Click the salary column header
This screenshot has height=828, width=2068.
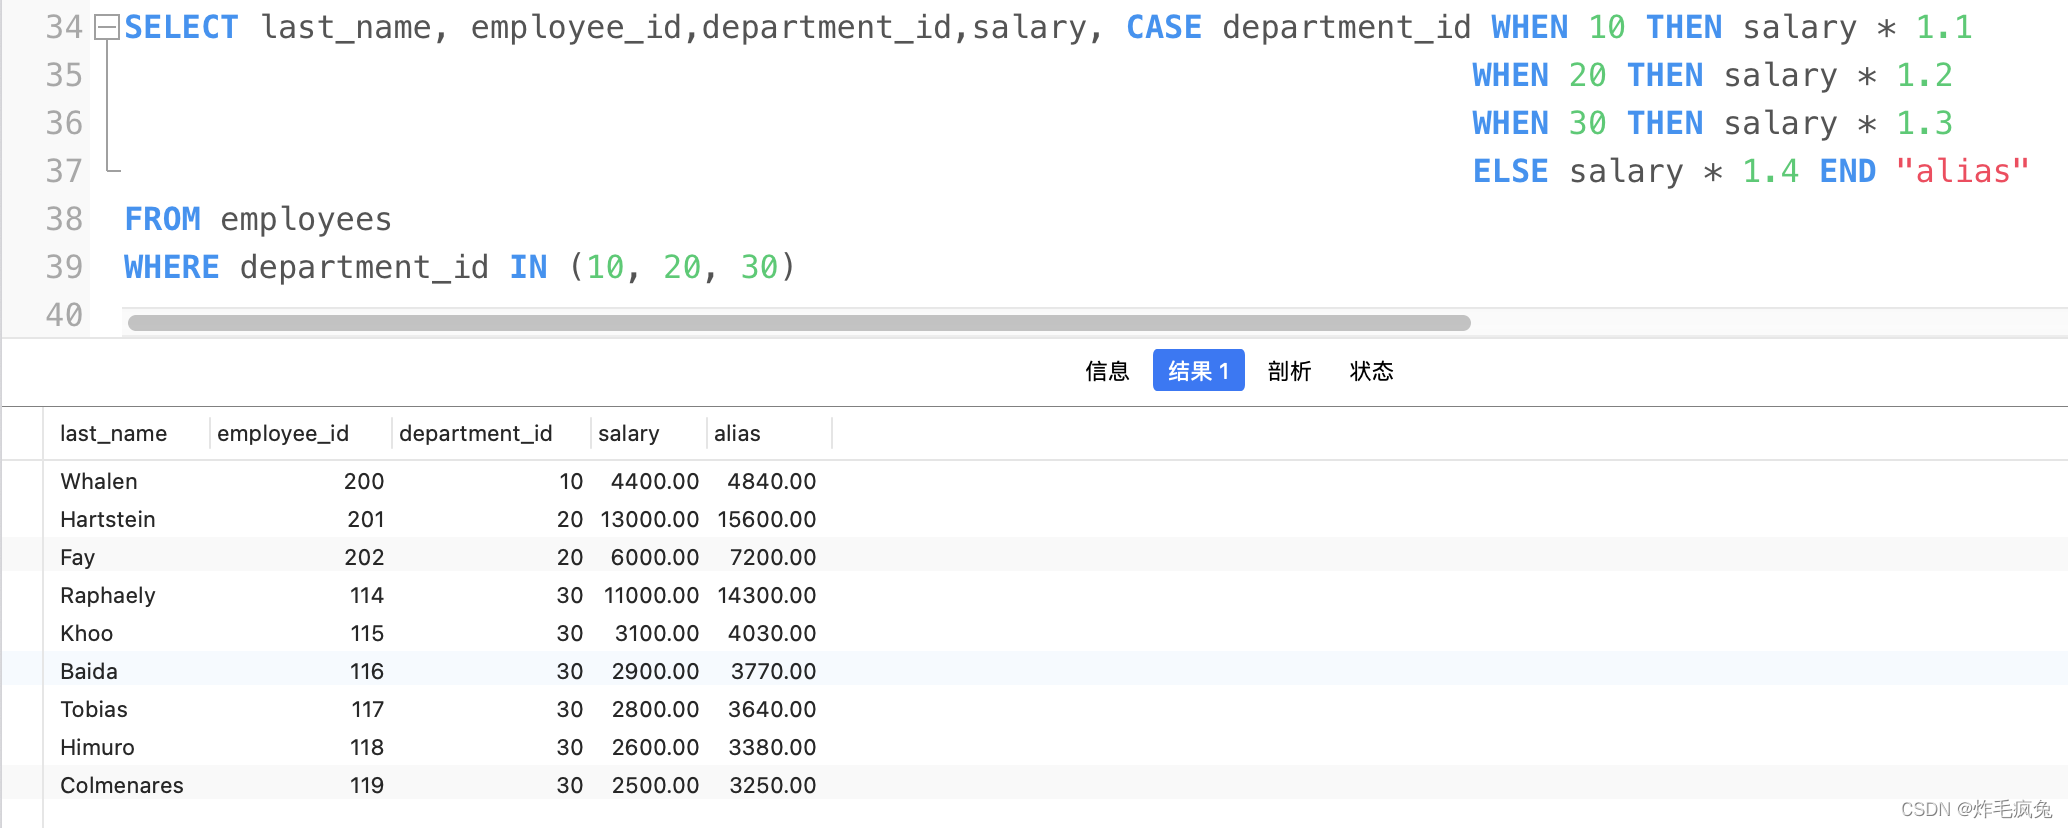[628, 433]
